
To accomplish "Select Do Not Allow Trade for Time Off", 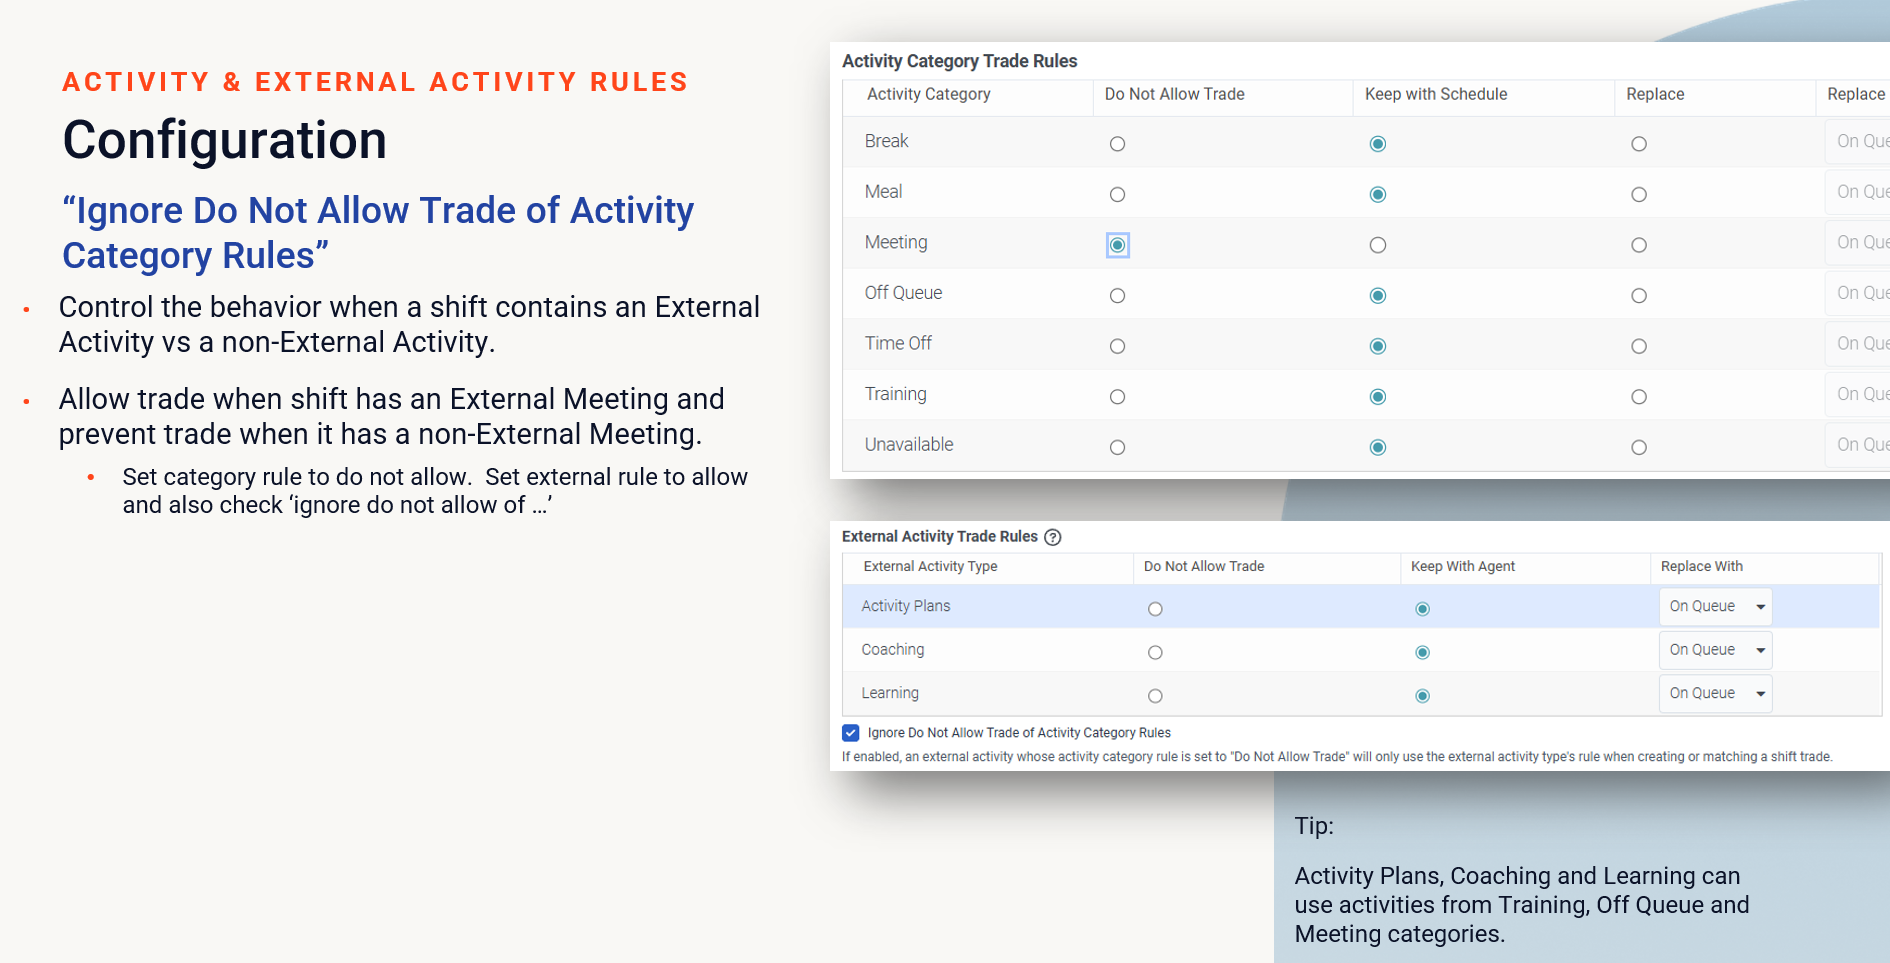I will pos(1117,347).
